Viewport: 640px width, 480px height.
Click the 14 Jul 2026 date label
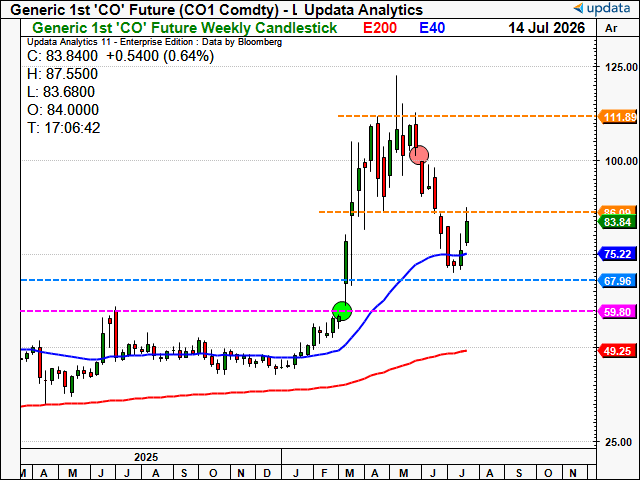point(546,28)
